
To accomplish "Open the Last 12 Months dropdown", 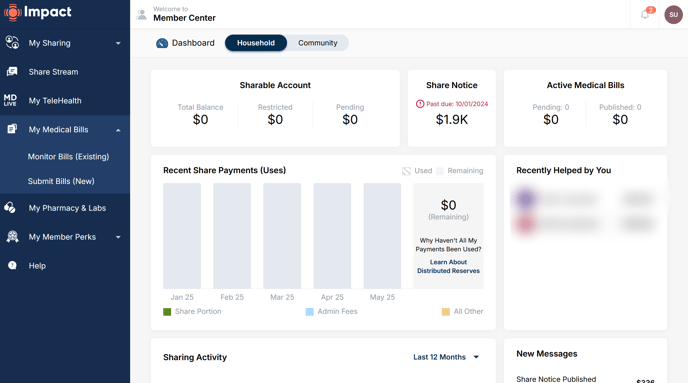I will click(x=446, y=357).
